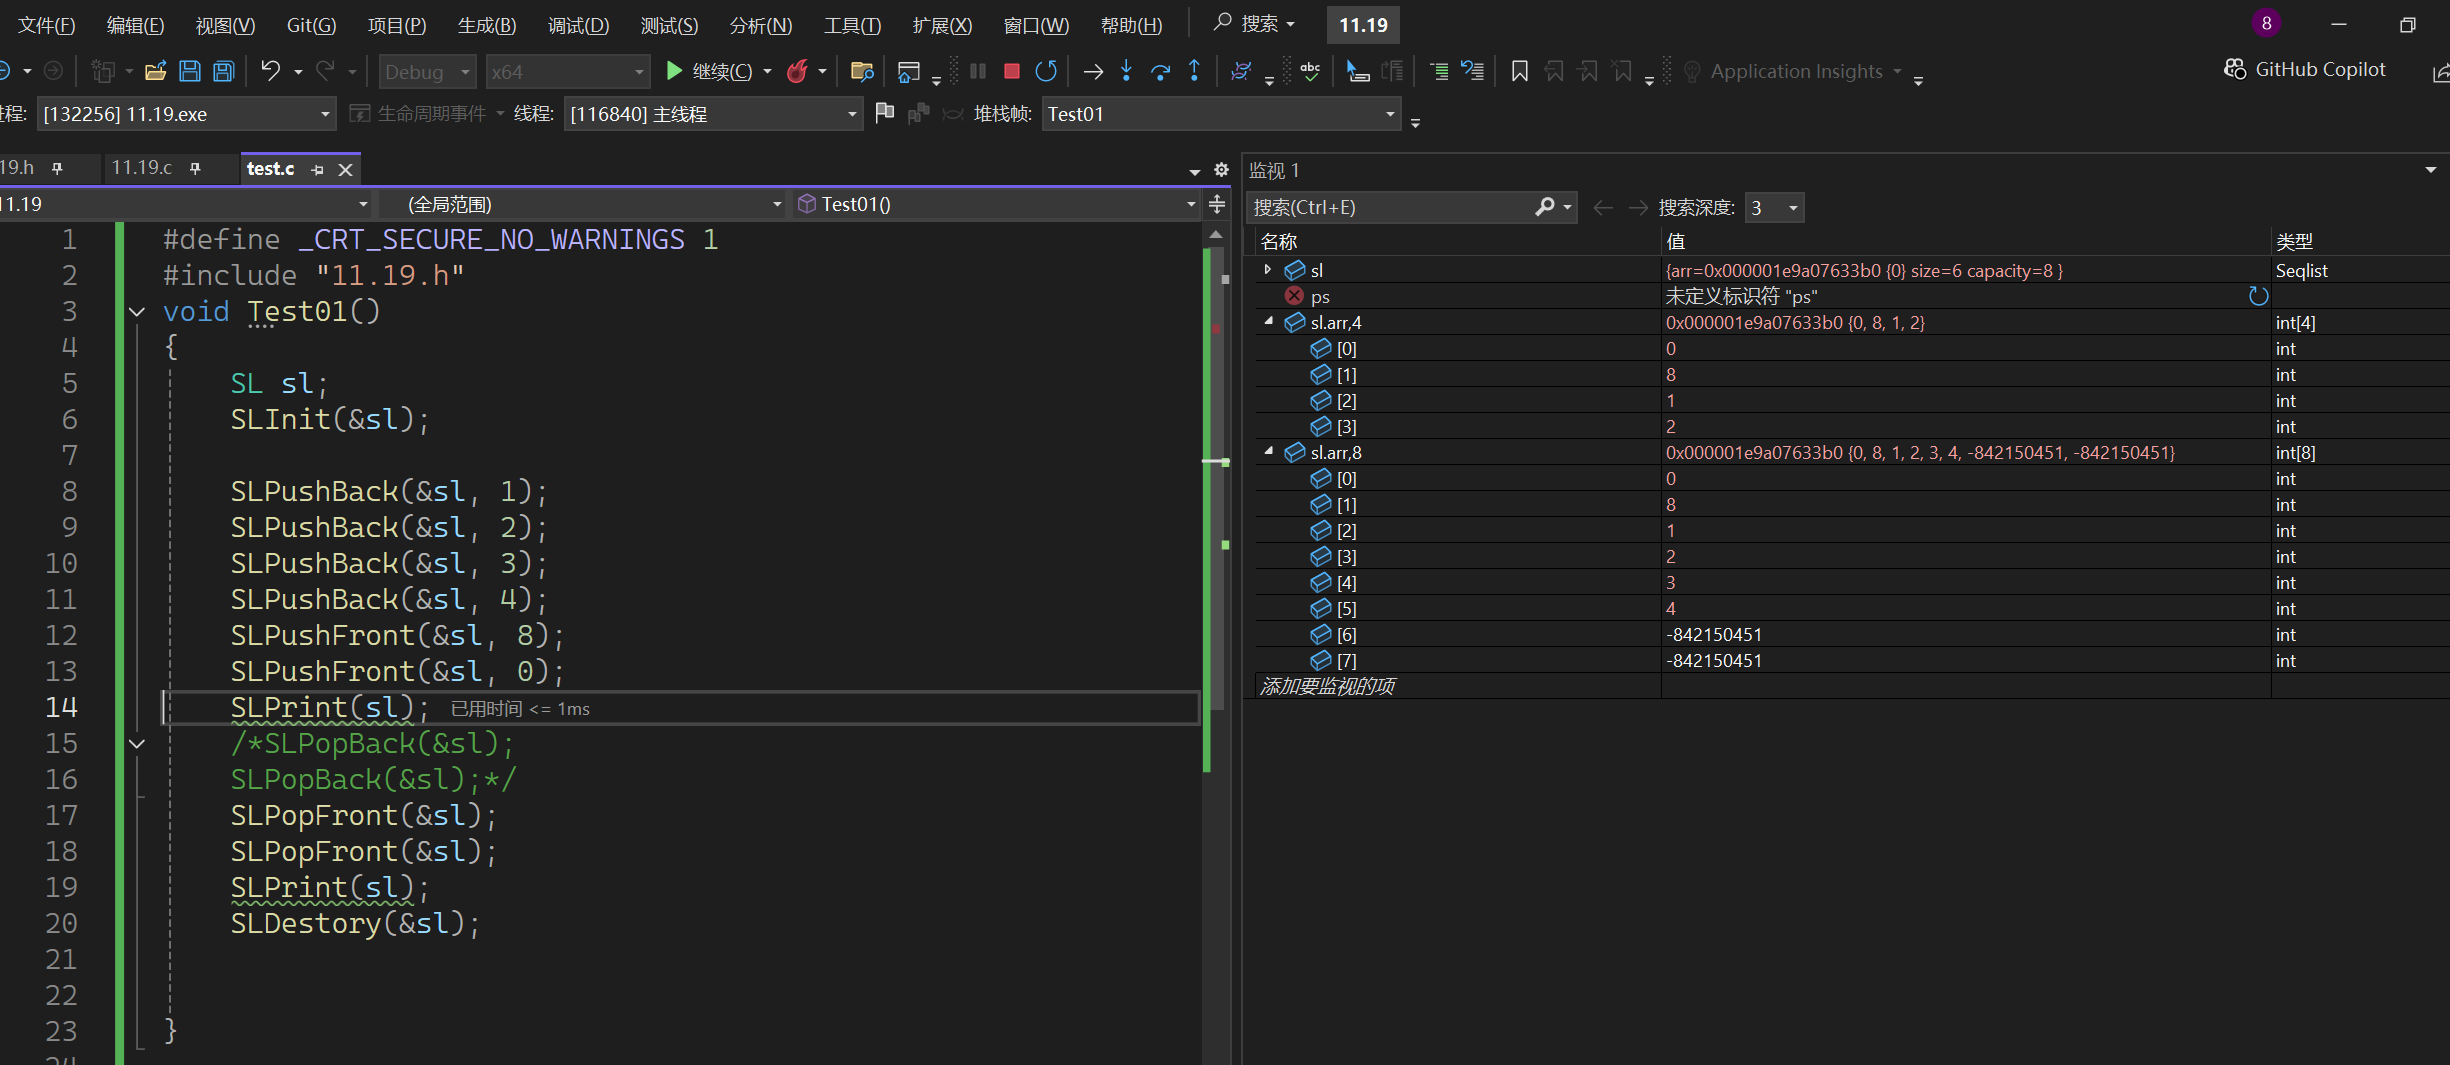Screen dimensions: 2450x1065
Task: Collapse the comment block at line 15
Action: [137, 744]
